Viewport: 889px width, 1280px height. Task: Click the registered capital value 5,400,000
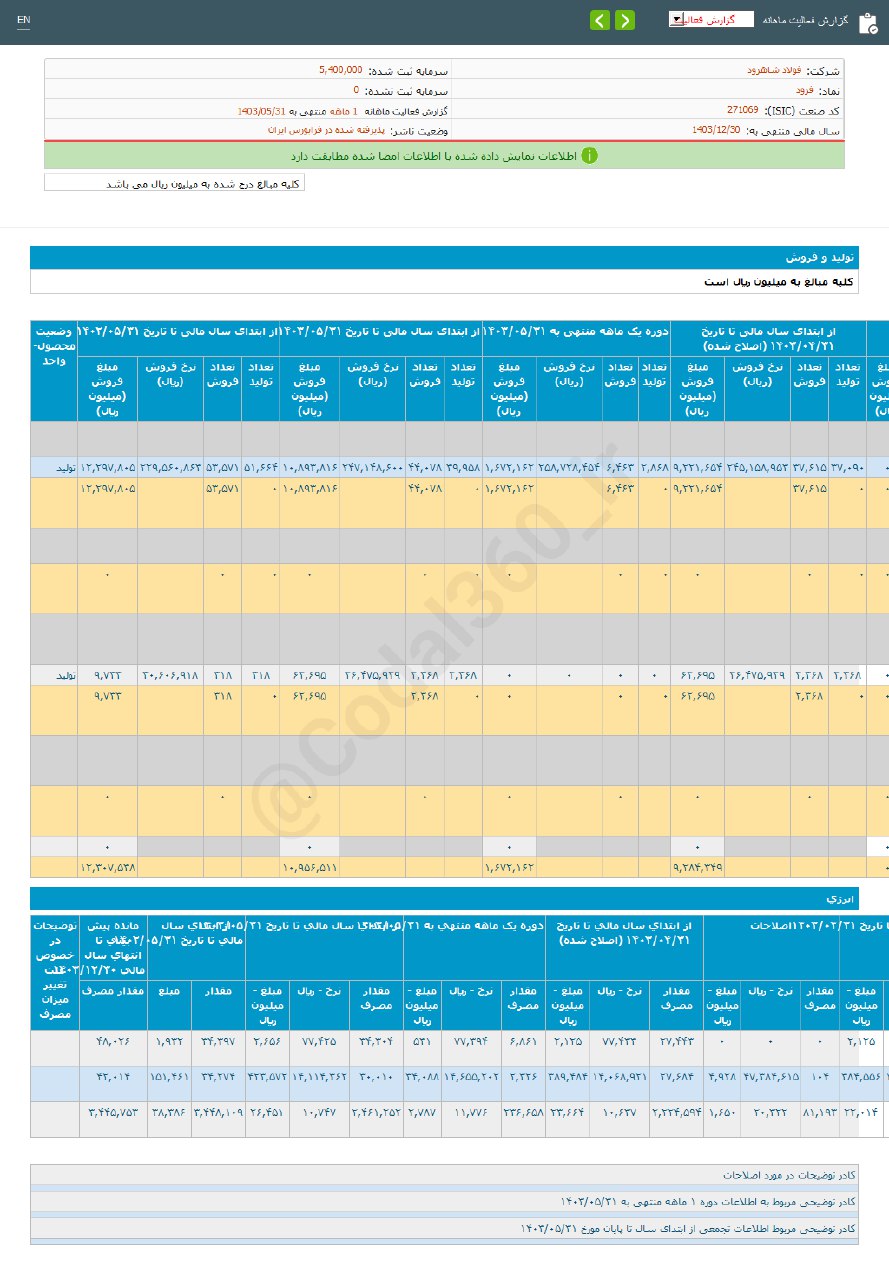click(340, 71)
